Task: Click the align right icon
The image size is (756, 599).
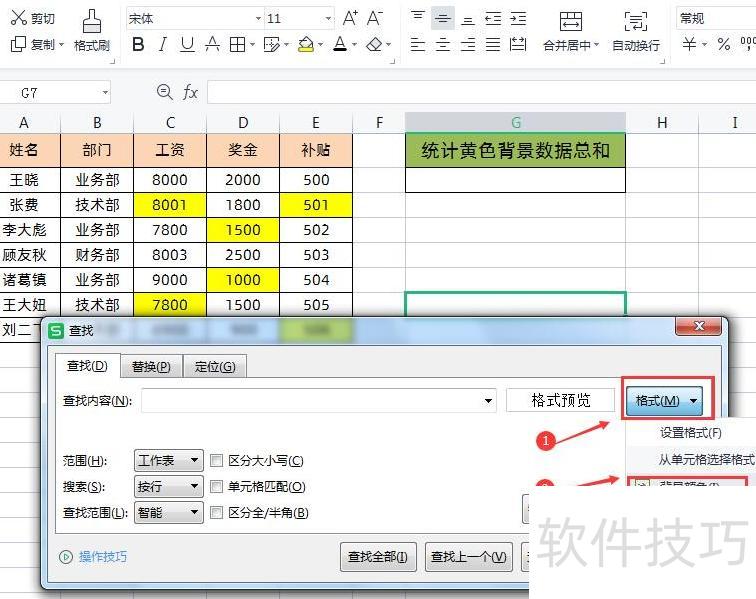Action: 468,44
